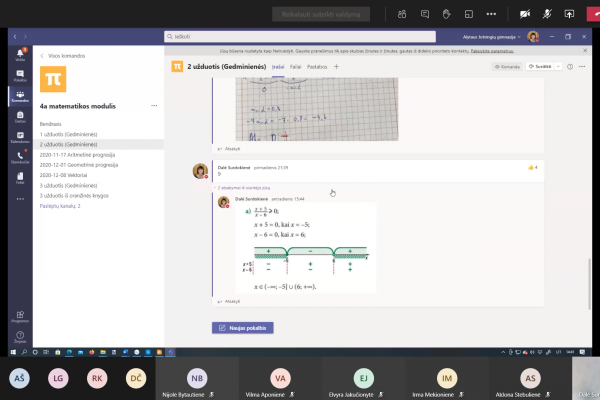Add a new tab with plus icon
Screen dimensions: 600x400
coord(336,67)
